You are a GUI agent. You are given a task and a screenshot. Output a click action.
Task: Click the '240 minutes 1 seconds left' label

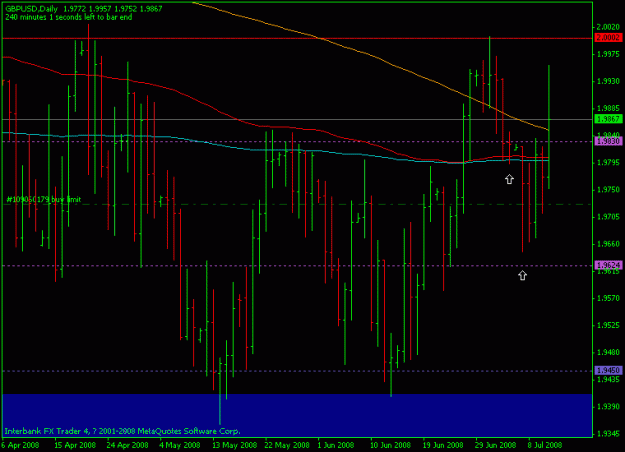pos(69,17)
